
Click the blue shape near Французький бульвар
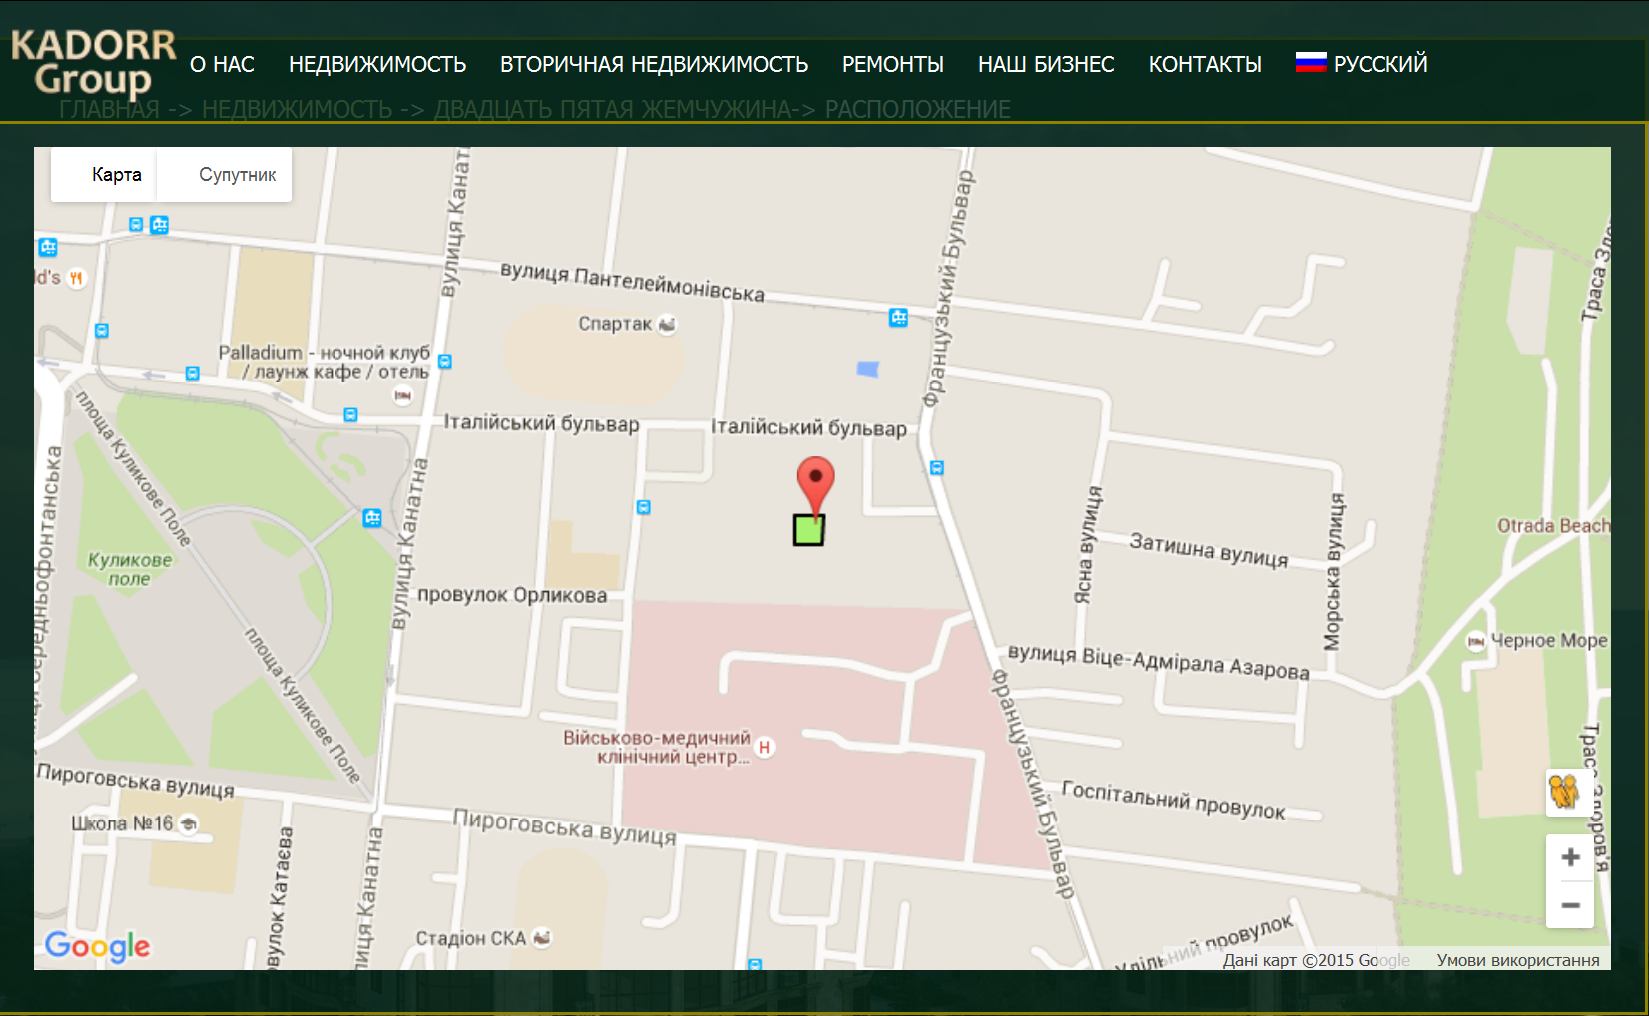tap(868, 370)
